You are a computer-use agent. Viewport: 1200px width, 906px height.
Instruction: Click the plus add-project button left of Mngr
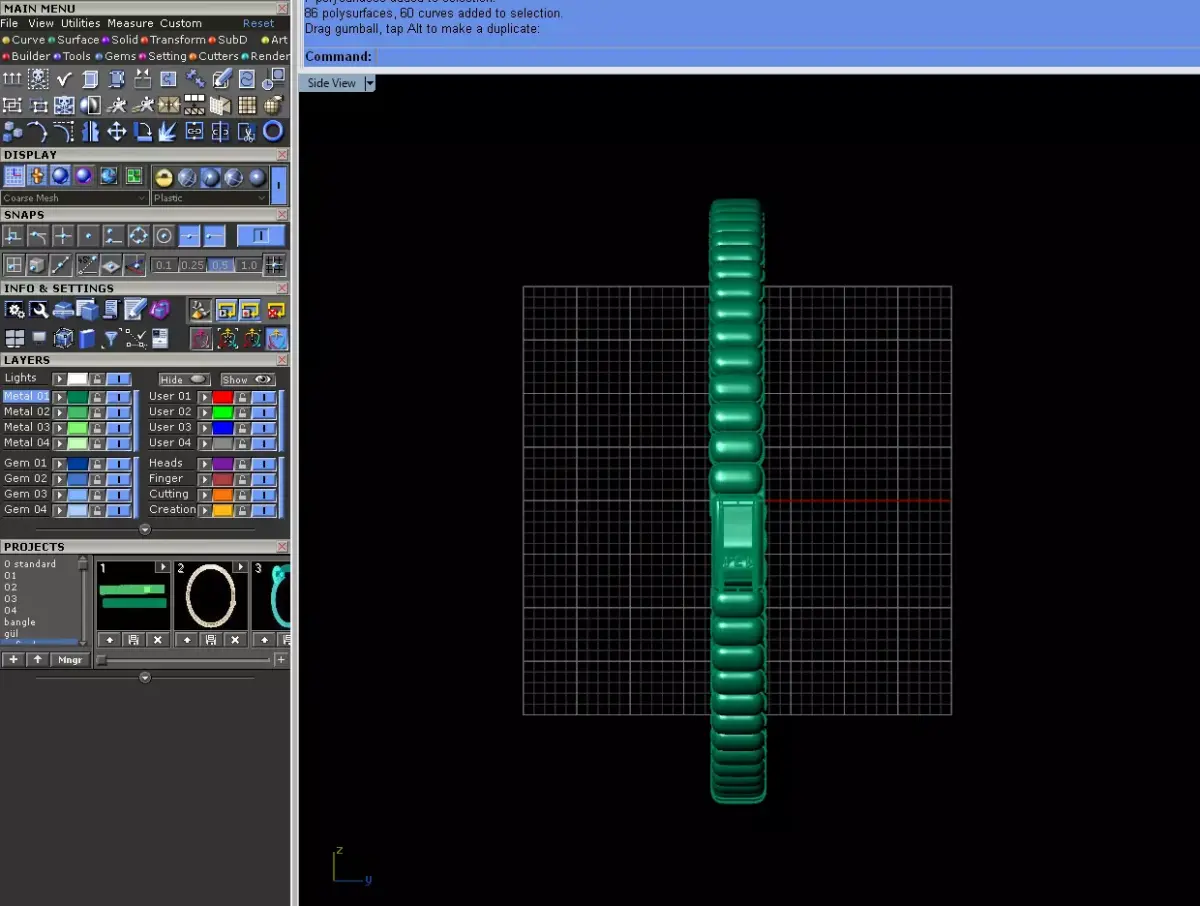tap(13, 660)
